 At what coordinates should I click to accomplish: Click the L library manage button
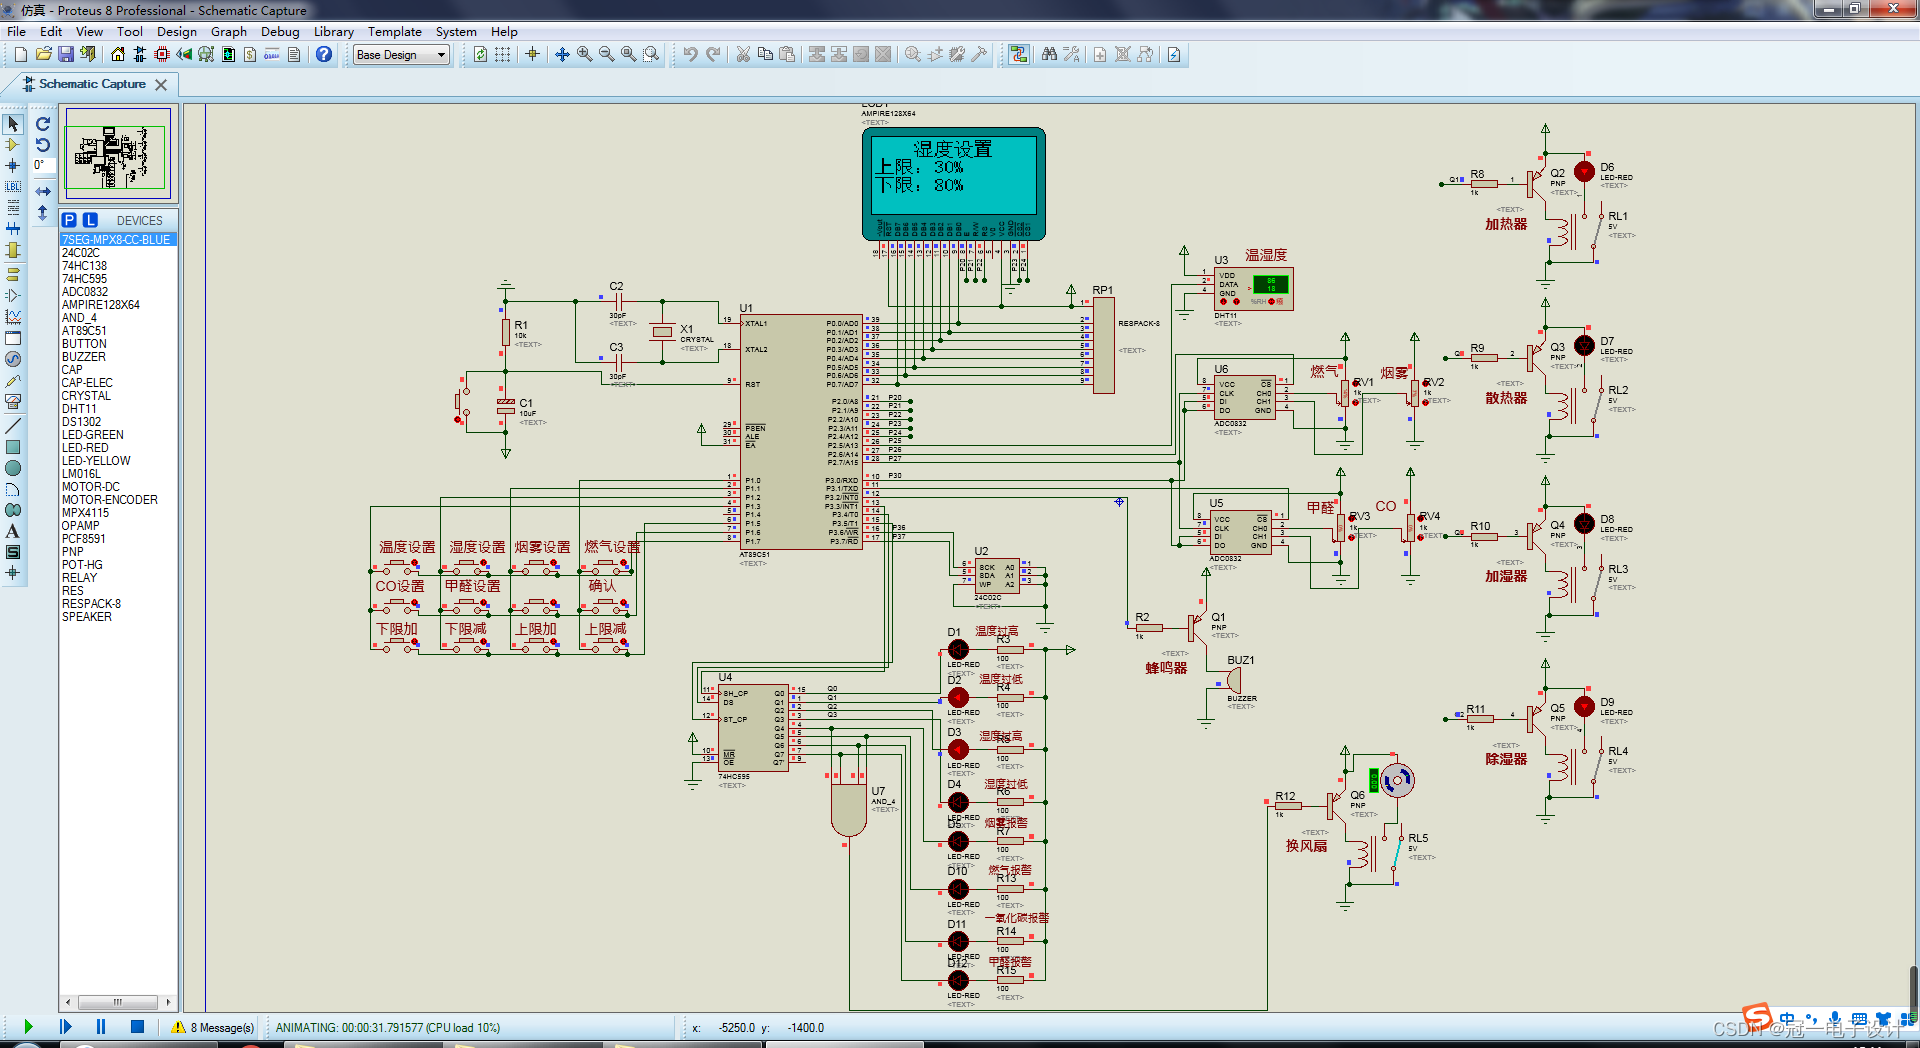(90, 220)
